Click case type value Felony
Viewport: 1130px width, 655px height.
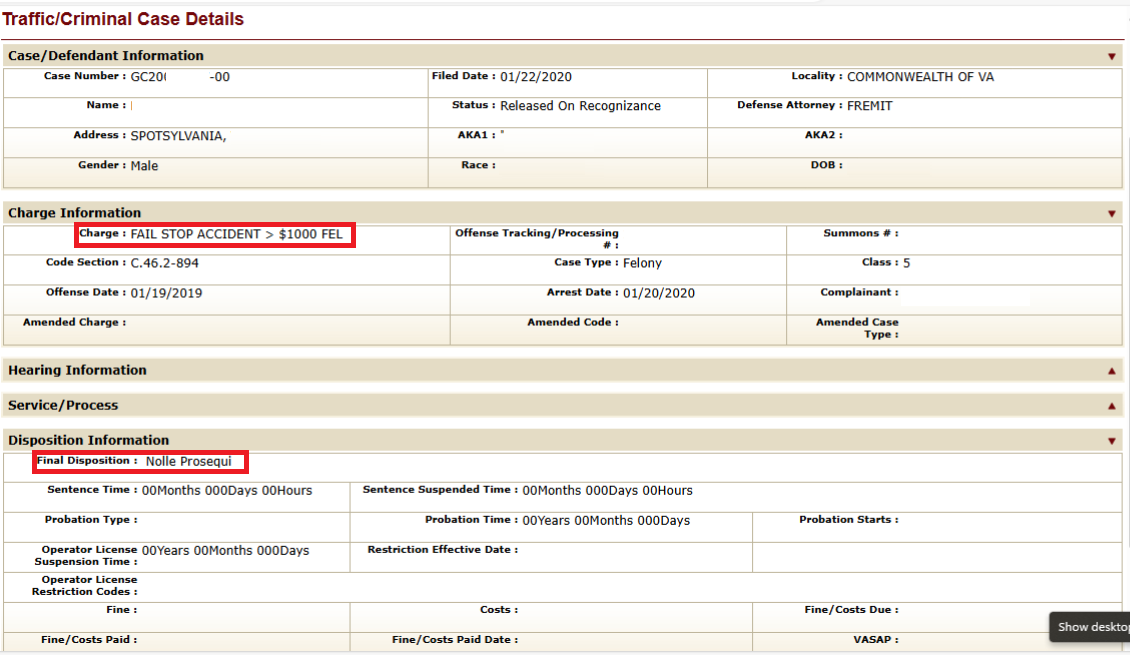(642, 263)
